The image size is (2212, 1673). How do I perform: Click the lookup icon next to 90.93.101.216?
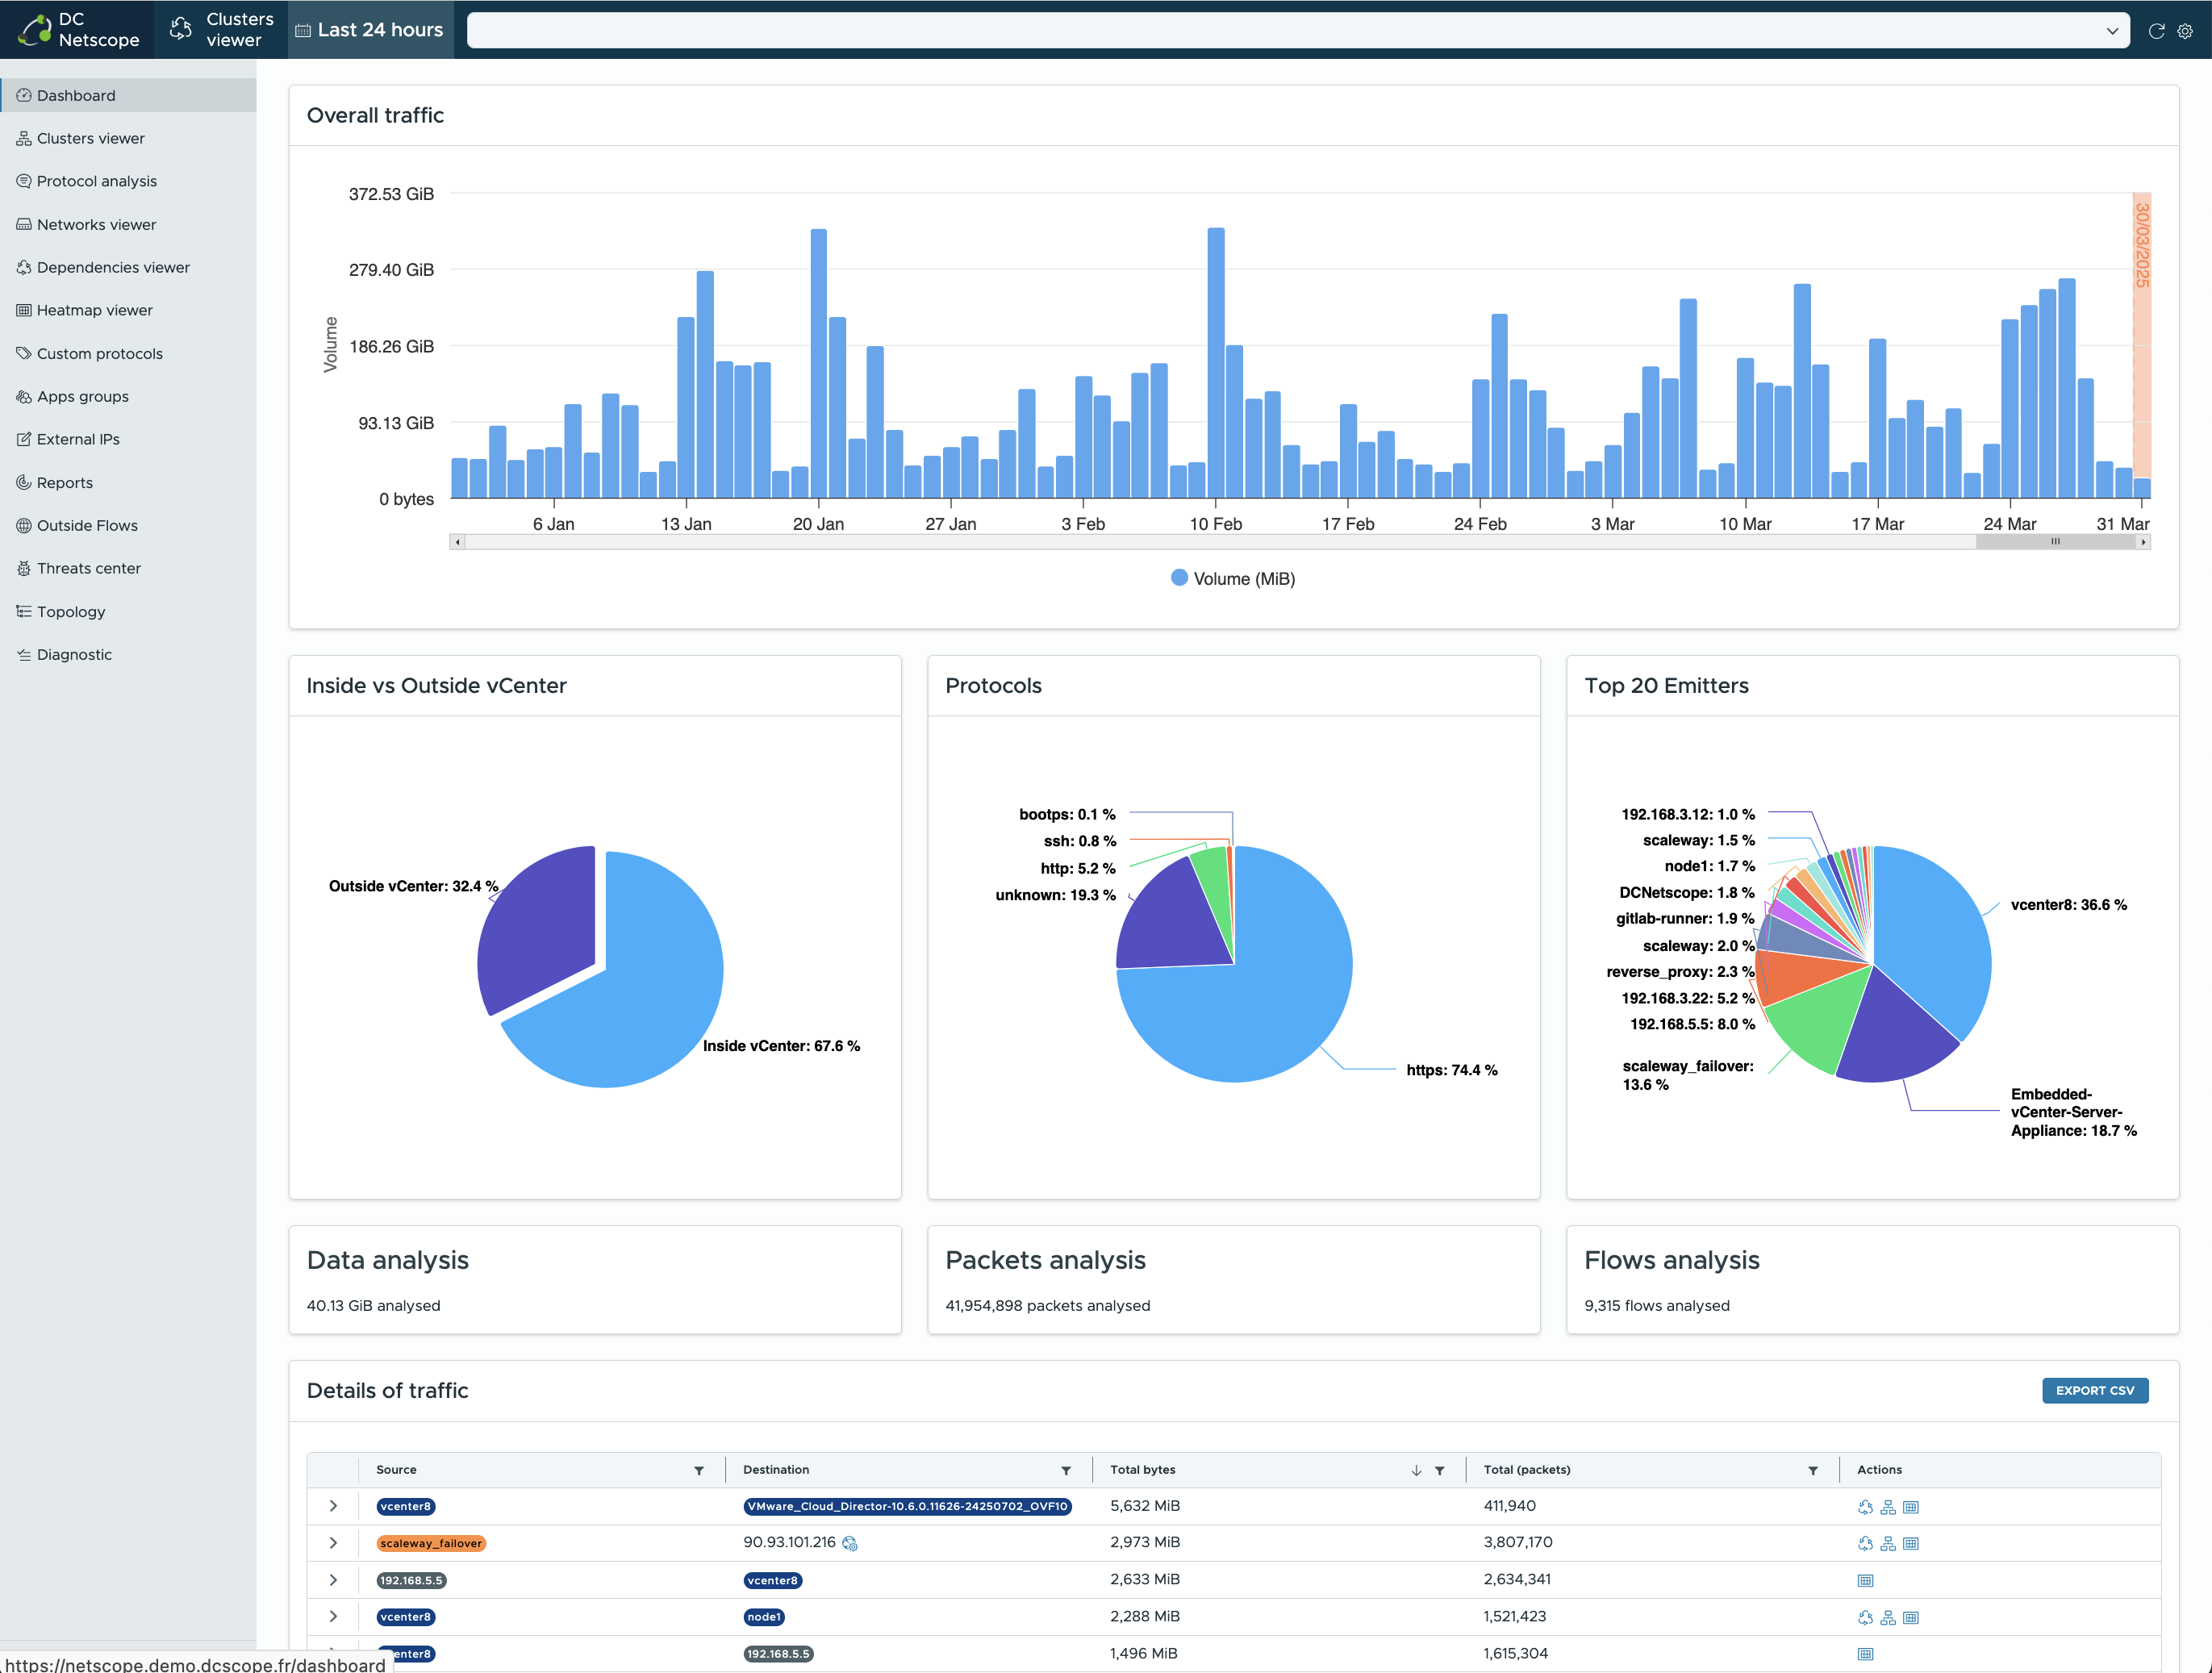(850, 1544)
